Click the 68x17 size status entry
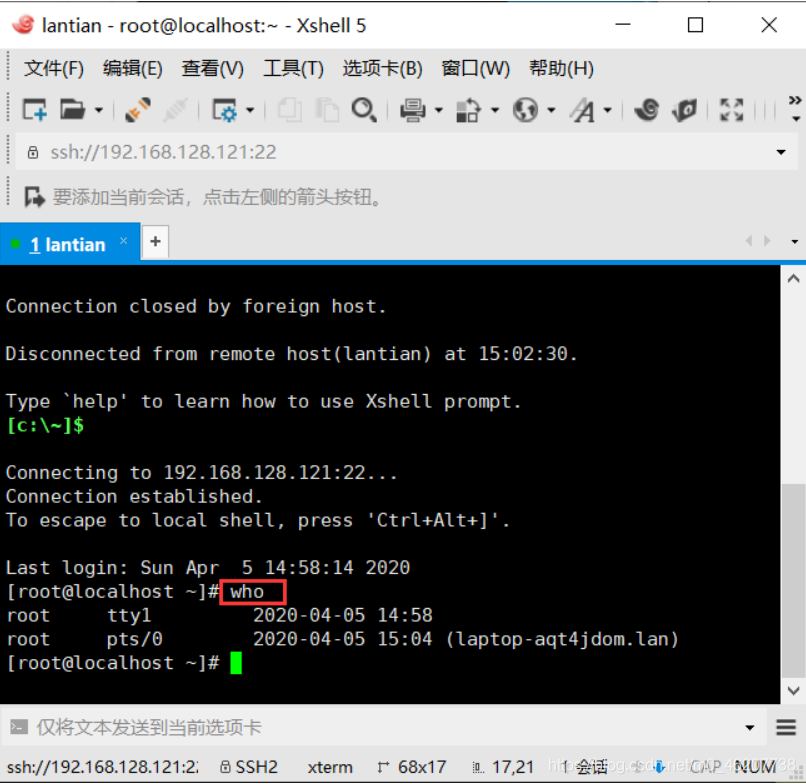Image resolution: width=806 pixels, height=784 pixels. [x=411, y=767]
